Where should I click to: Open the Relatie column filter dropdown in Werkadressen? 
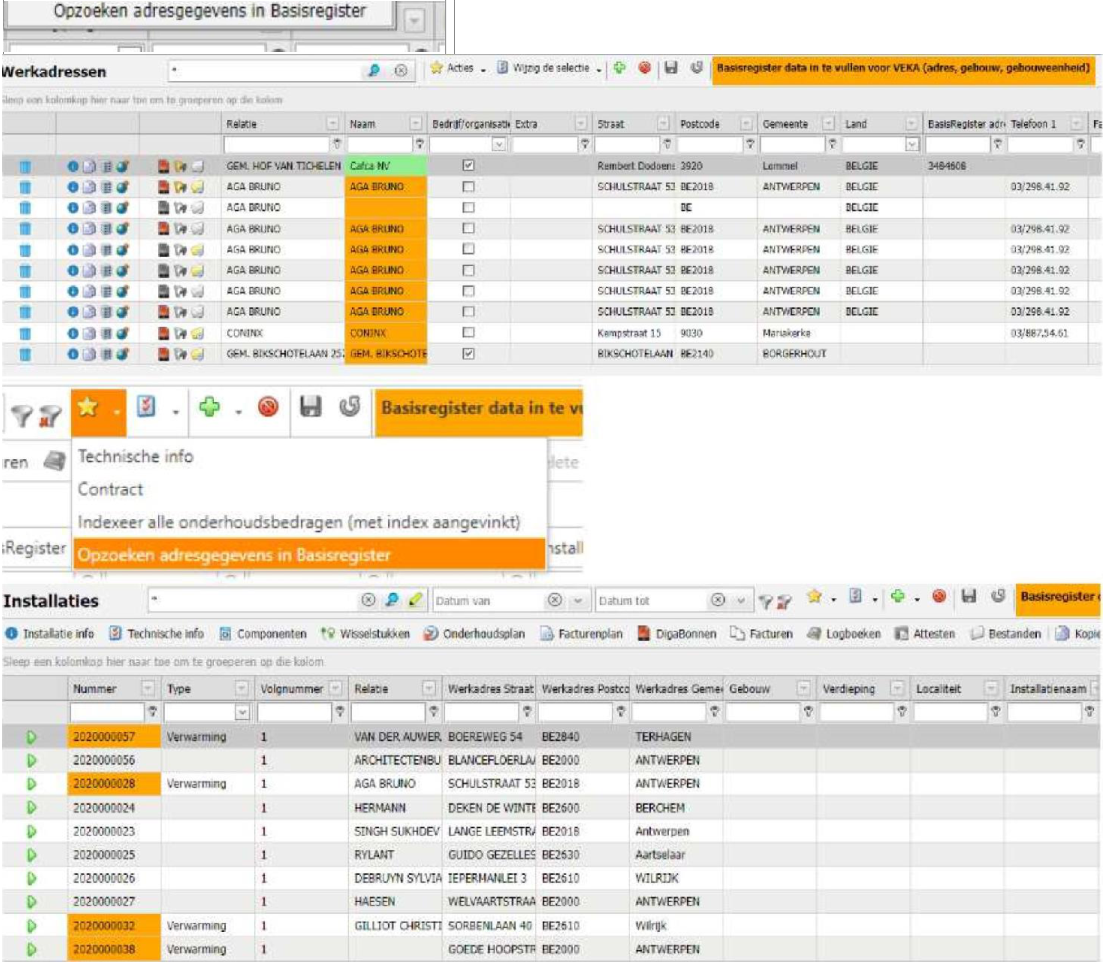333,124
